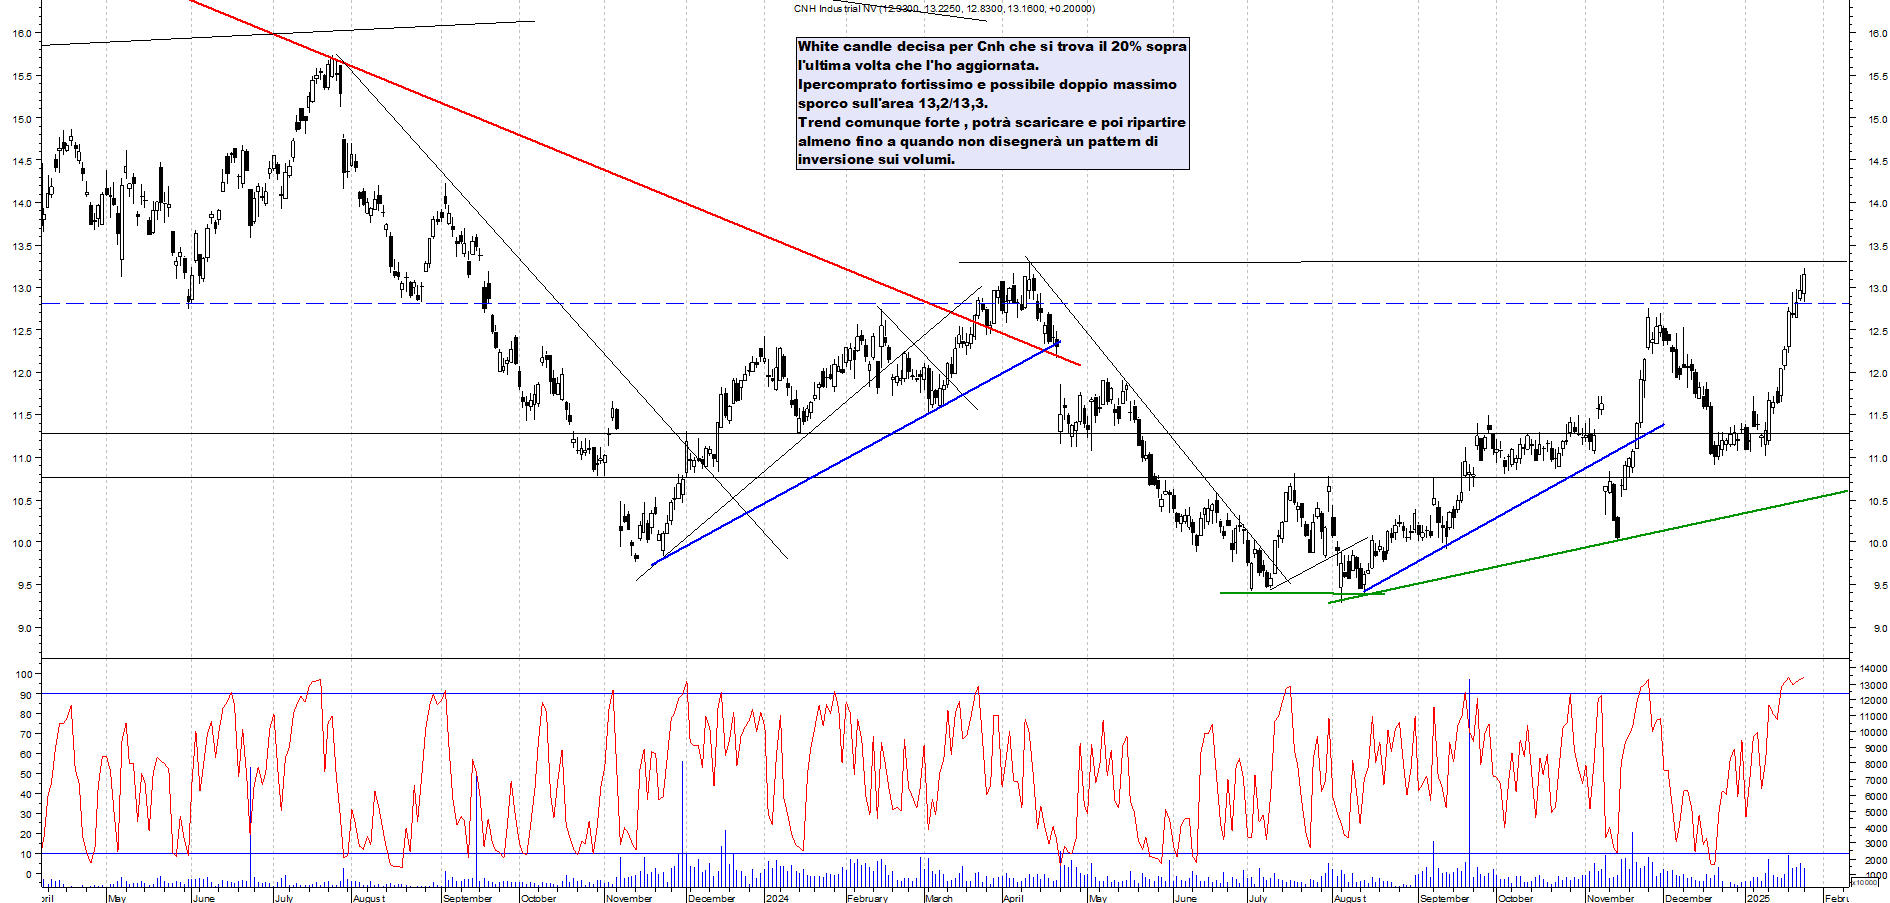This screenshot has width=1890, height=903.
Task: Select the 'February' time axis label
Action: pos(867,898)
